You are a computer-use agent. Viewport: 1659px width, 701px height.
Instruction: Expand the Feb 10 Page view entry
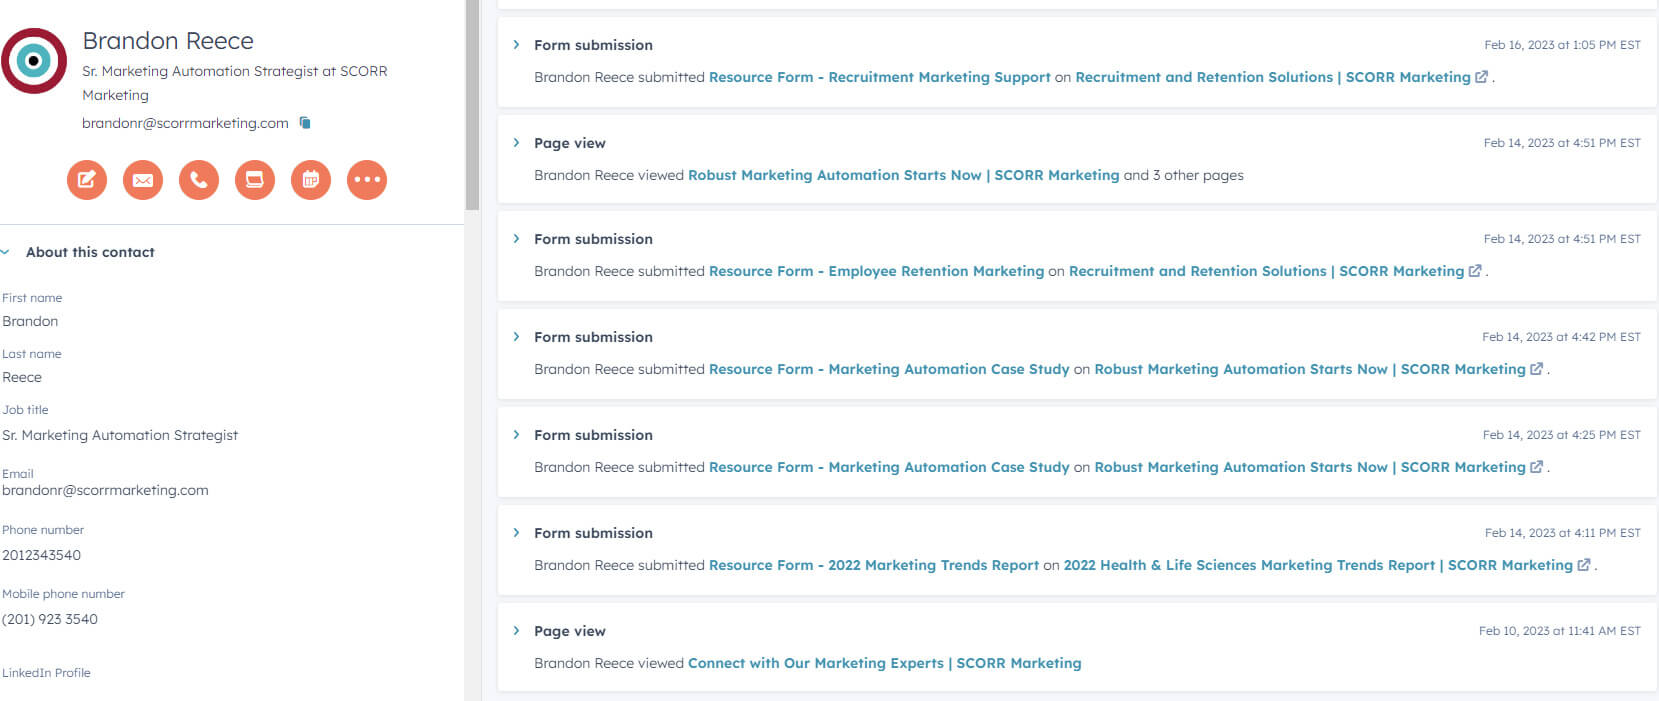516,631
